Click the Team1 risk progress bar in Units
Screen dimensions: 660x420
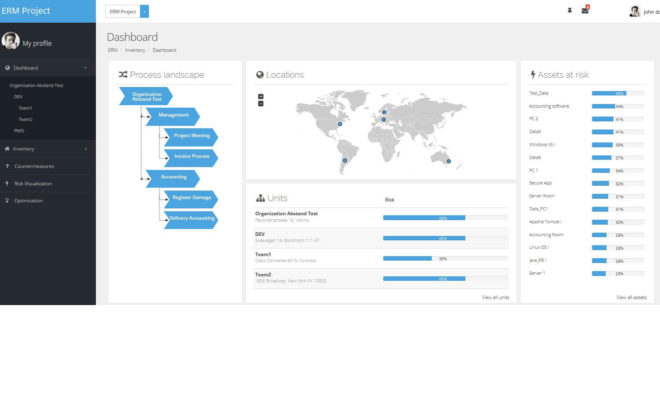coord(445,258)
